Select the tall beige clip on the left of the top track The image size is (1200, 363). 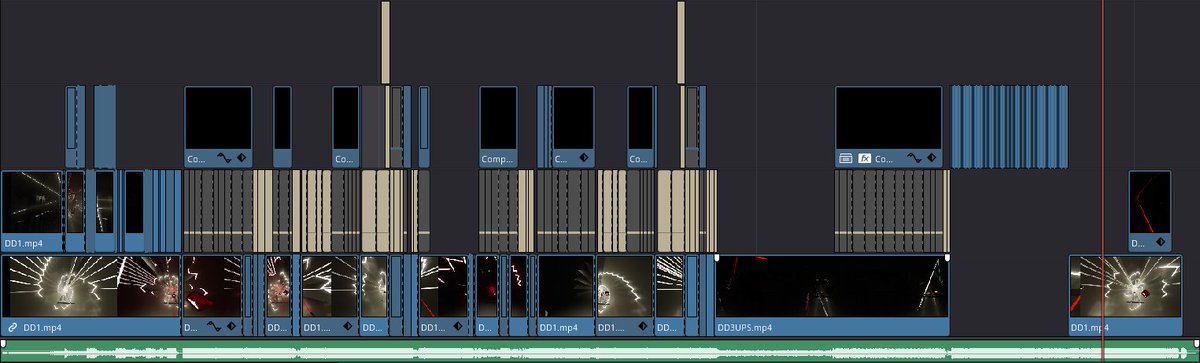385,43
